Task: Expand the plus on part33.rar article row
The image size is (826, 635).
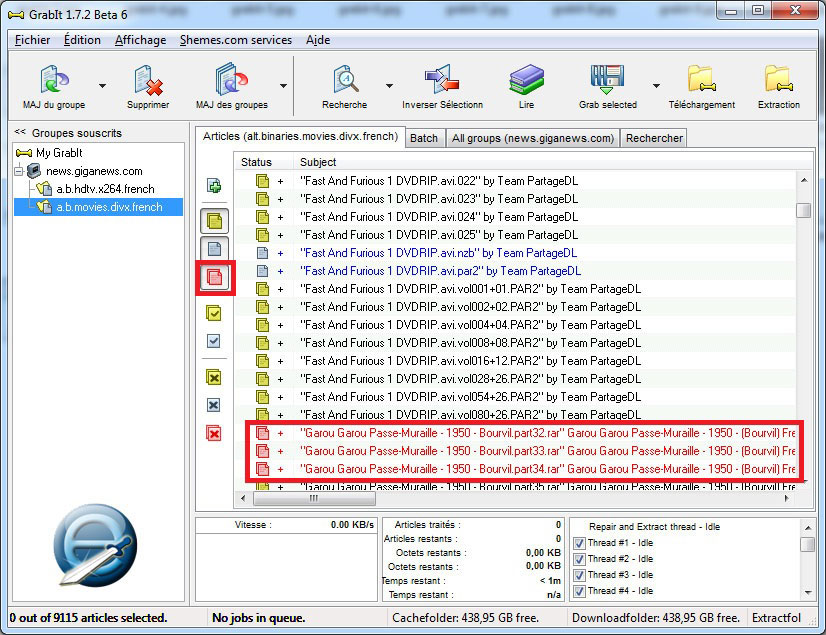Action: click(280, 452)
